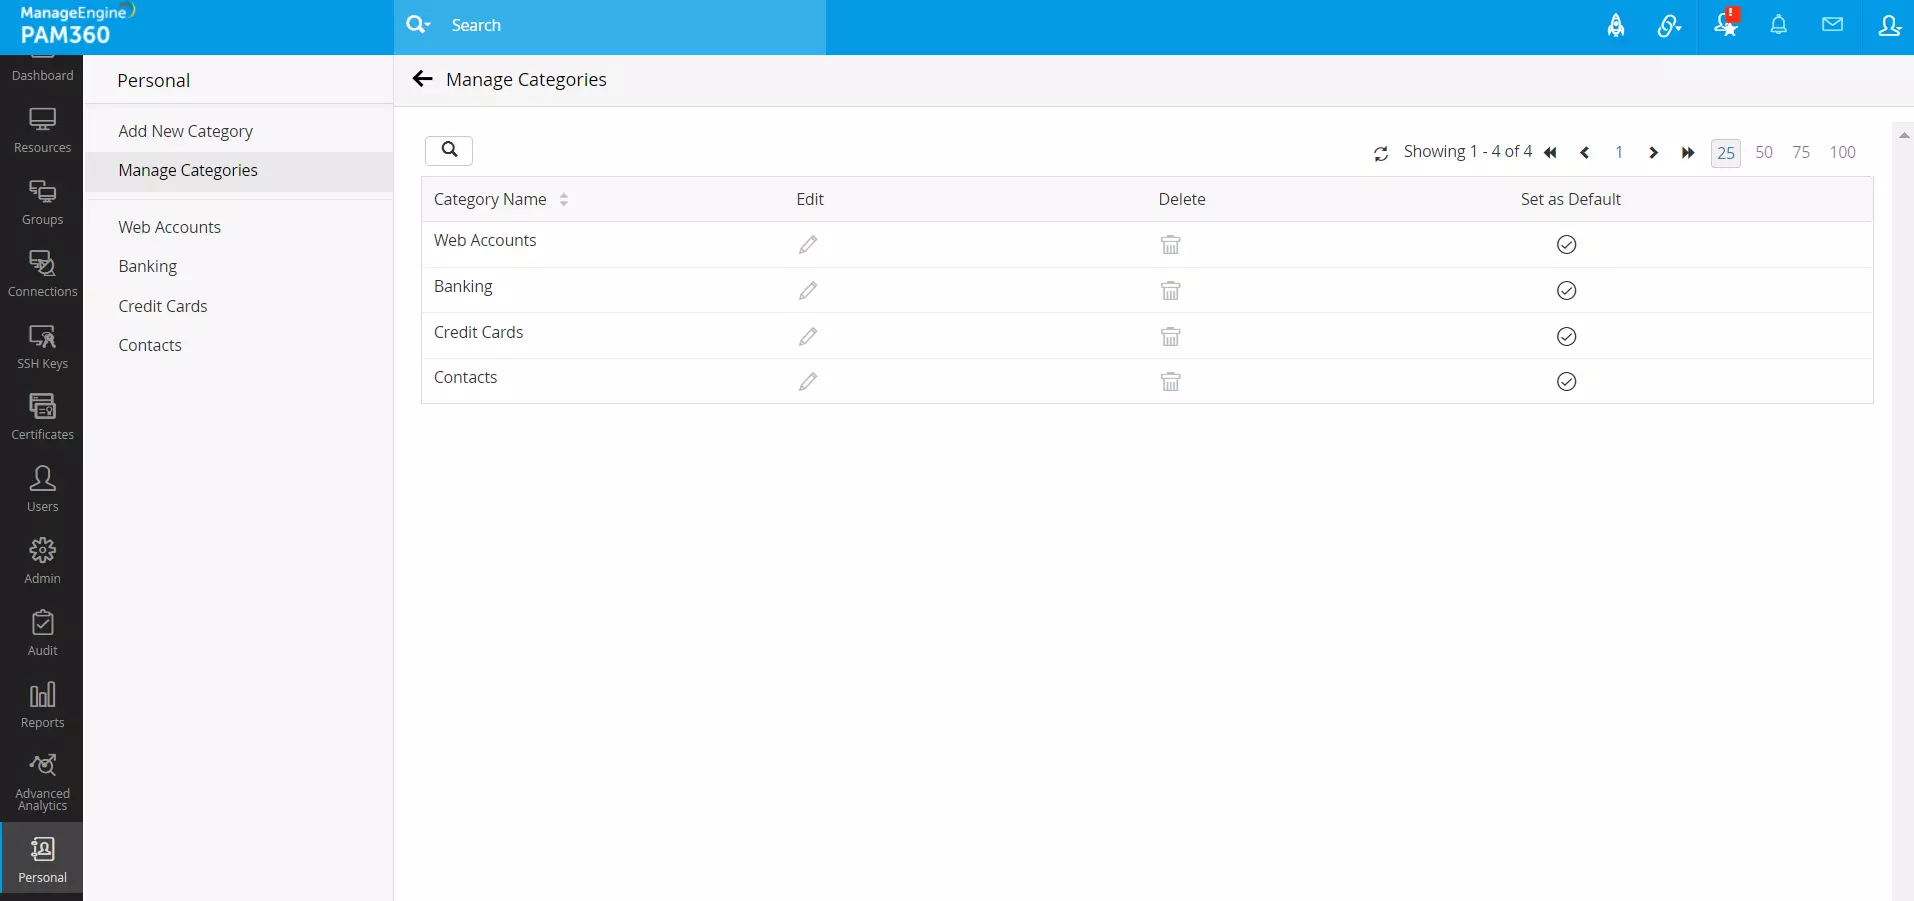
Task: Open the Certificates panel from the sidebar
Action: click(x=42, y=414)
